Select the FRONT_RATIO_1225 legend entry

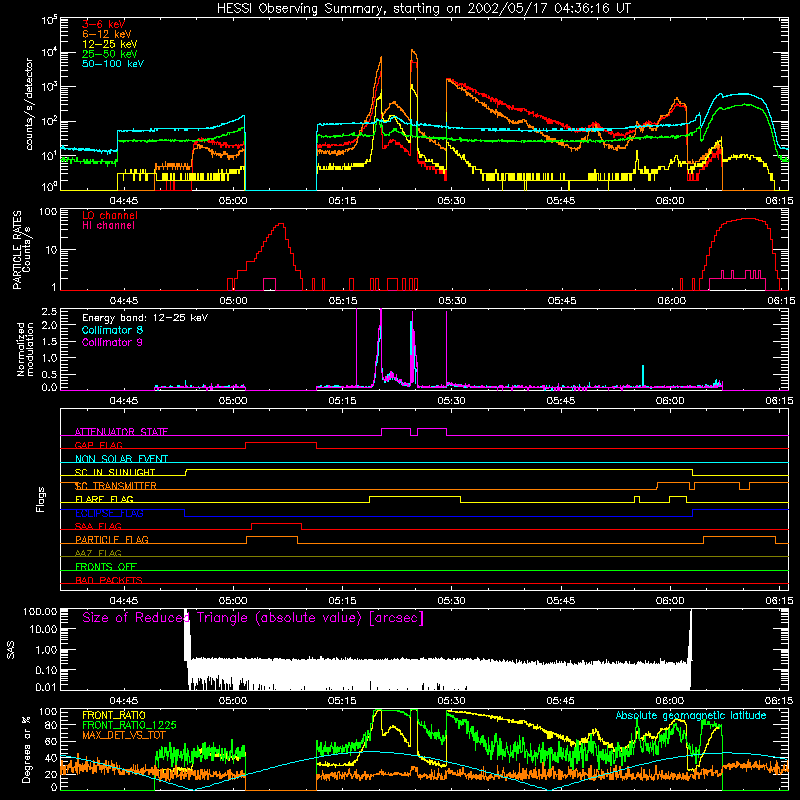click(129, 725)
